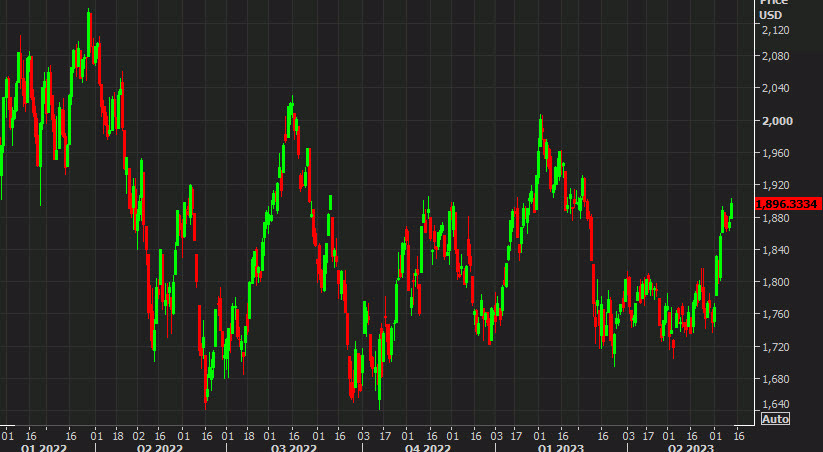Click the USD currency label
The image size is (823, 452).
771,15
